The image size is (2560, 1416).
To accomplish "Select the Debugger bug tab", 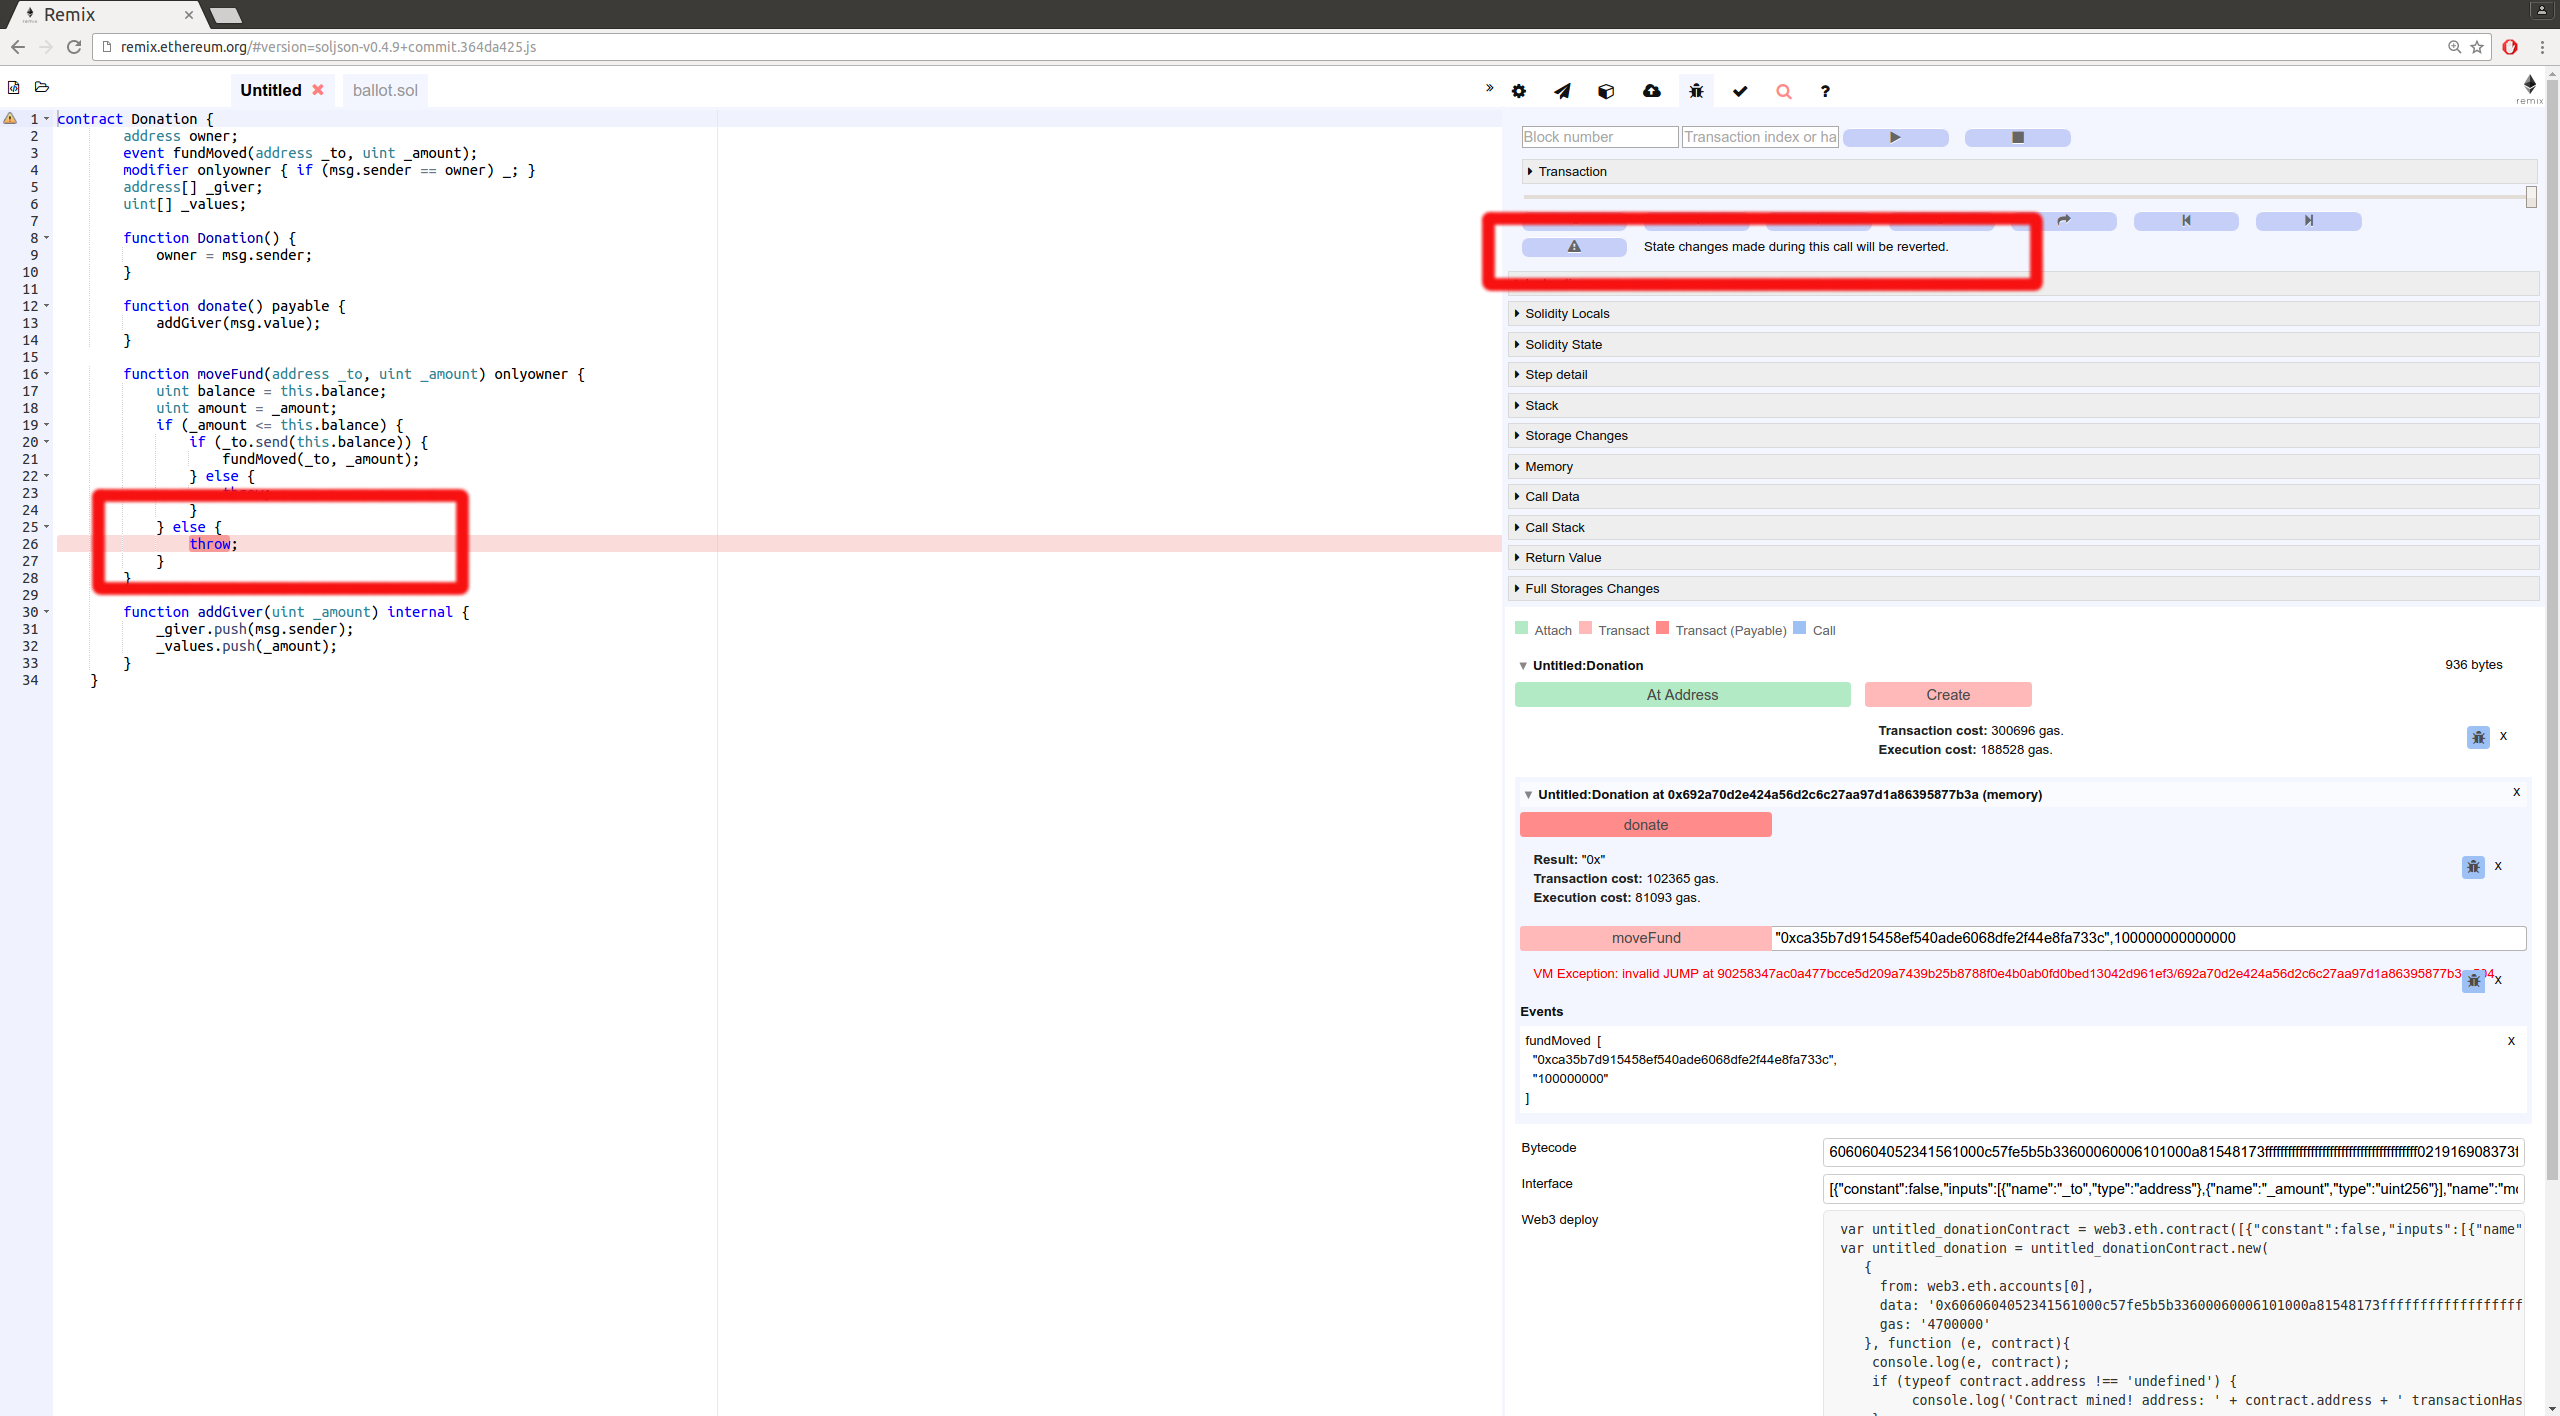I will coord(1696,91).
